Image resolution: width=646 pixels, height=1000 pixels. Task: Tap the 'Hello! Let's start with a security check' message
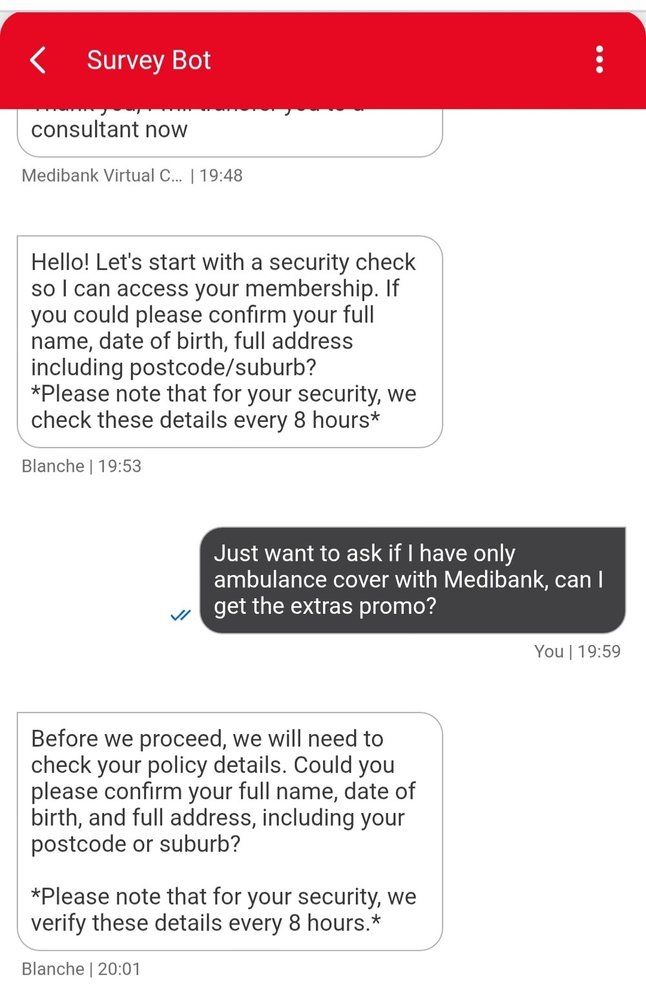point(230,341)
